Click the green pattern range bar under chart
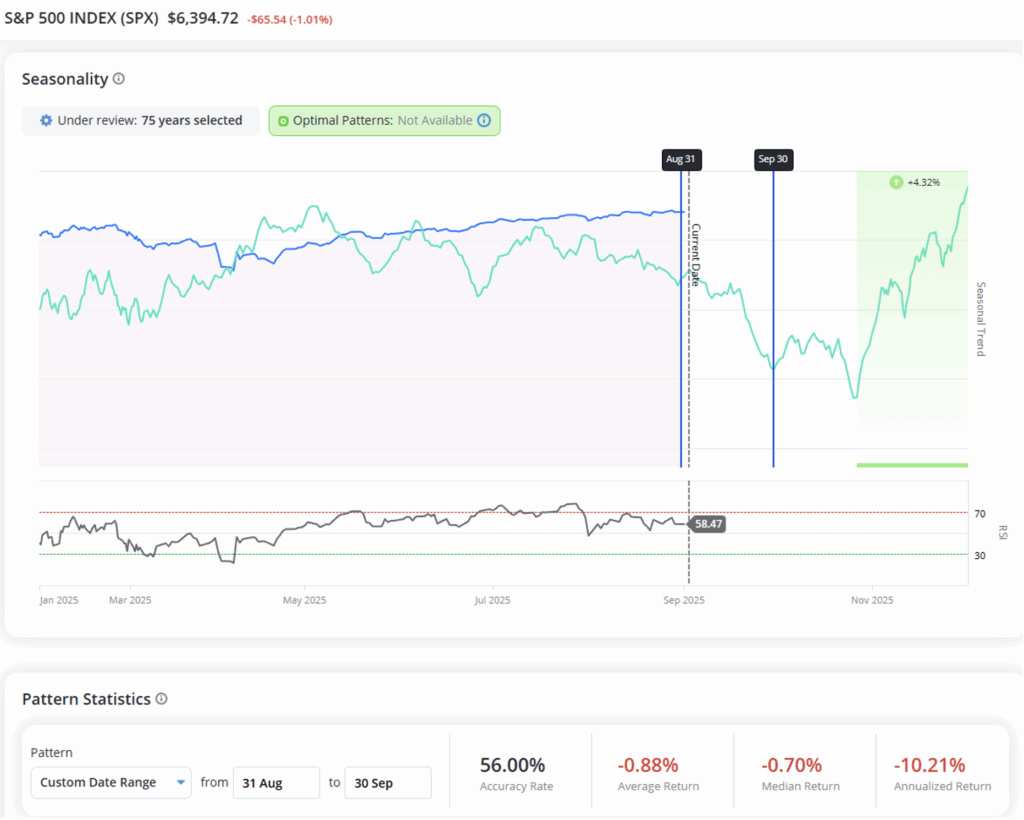 tap(912, 465)
